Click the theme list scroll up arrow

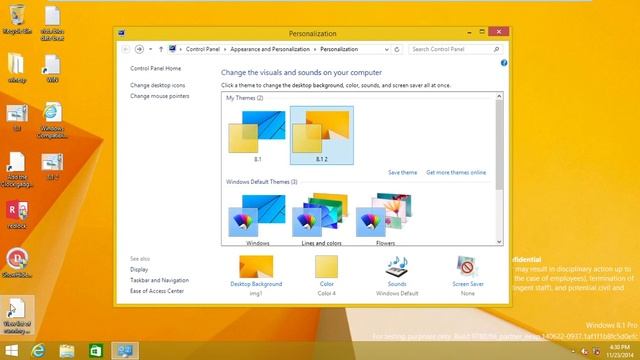pos(499,96)
